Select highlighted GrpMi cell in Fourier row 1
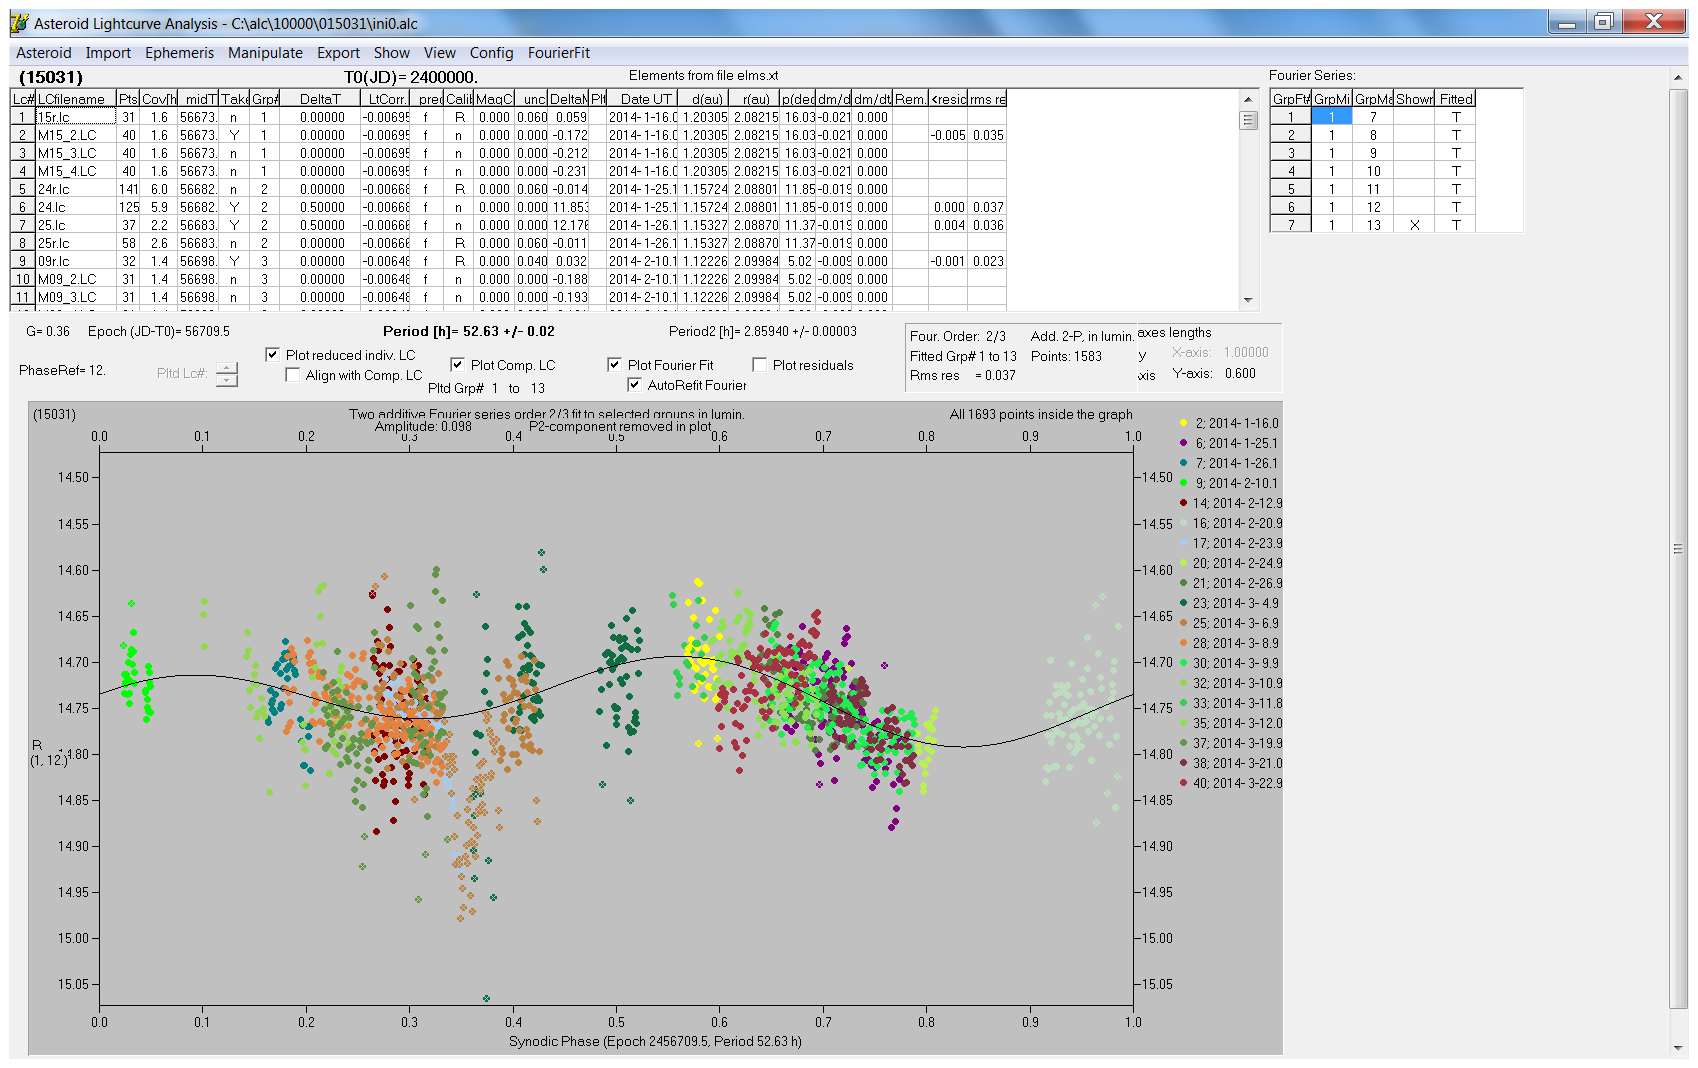 pyautogui.click(x=1332, y=117)
